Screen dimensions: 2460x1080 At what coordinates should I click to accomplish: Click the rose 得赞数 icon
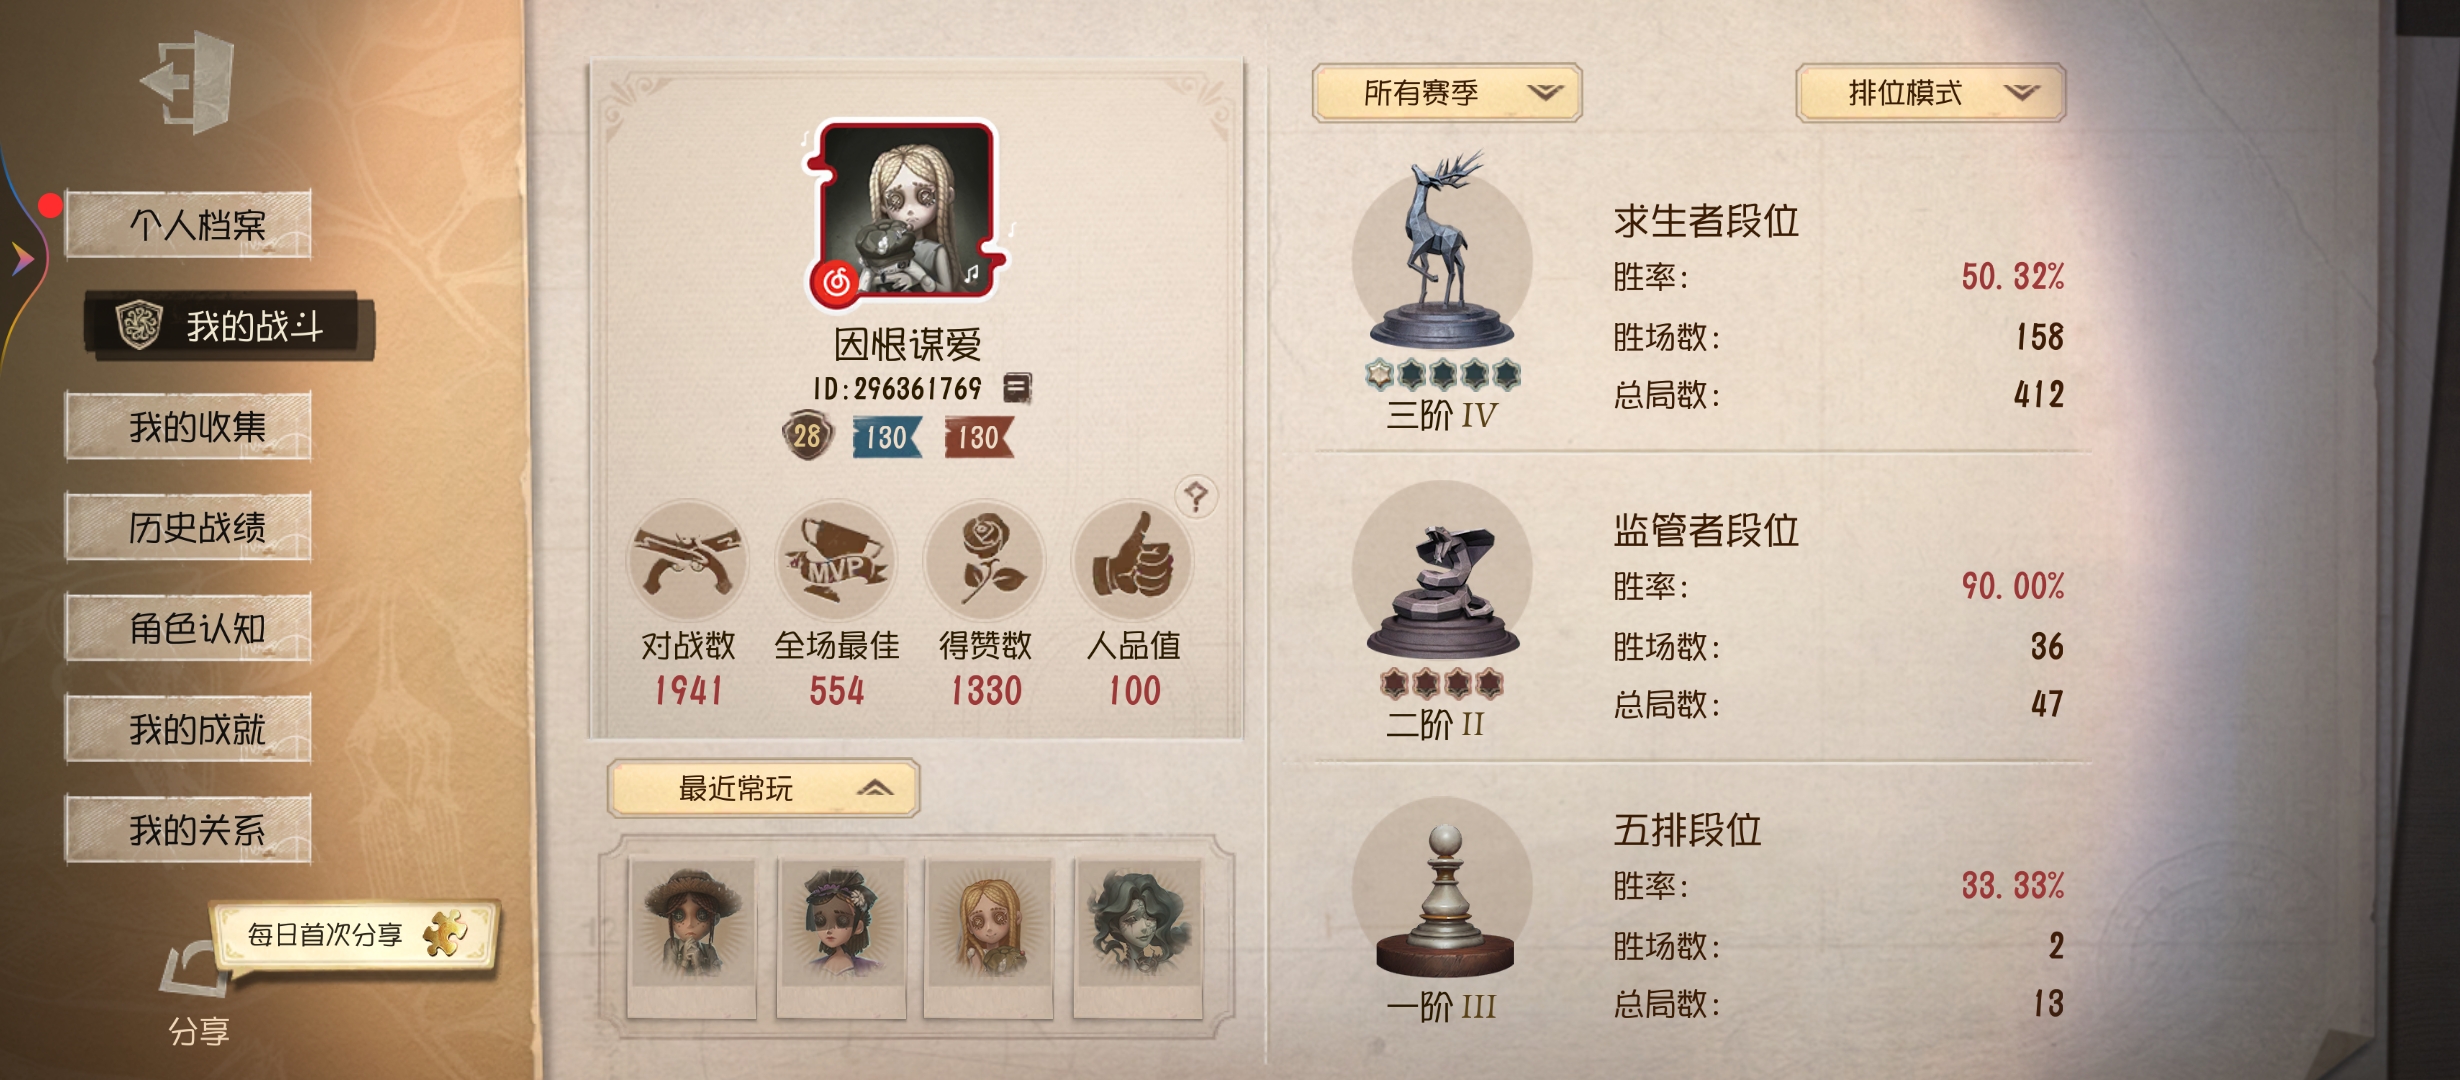[x=985, y=561]
